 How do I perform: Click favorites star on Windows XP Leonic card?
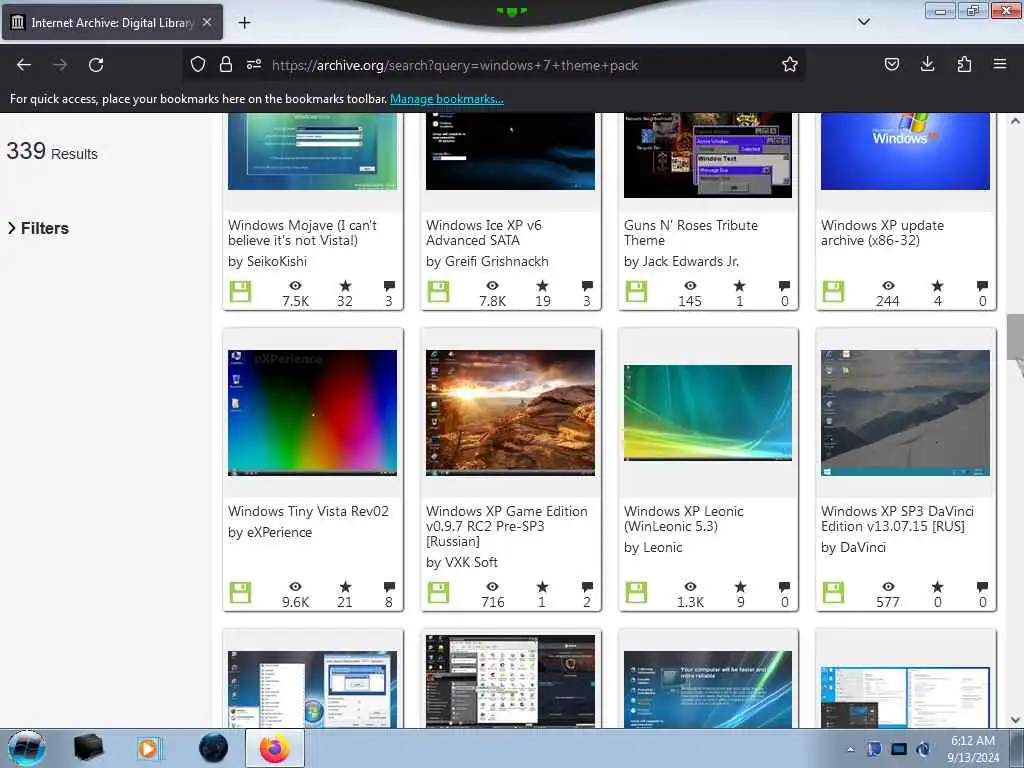pos(740,586)
